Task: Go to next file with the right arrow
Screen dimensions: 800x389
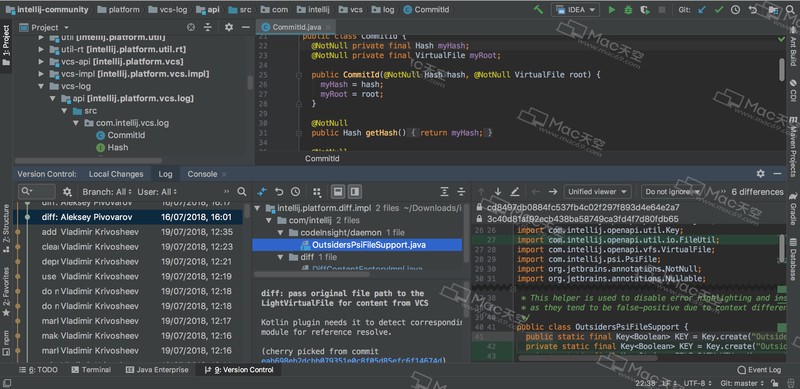Action: point(553,192)
